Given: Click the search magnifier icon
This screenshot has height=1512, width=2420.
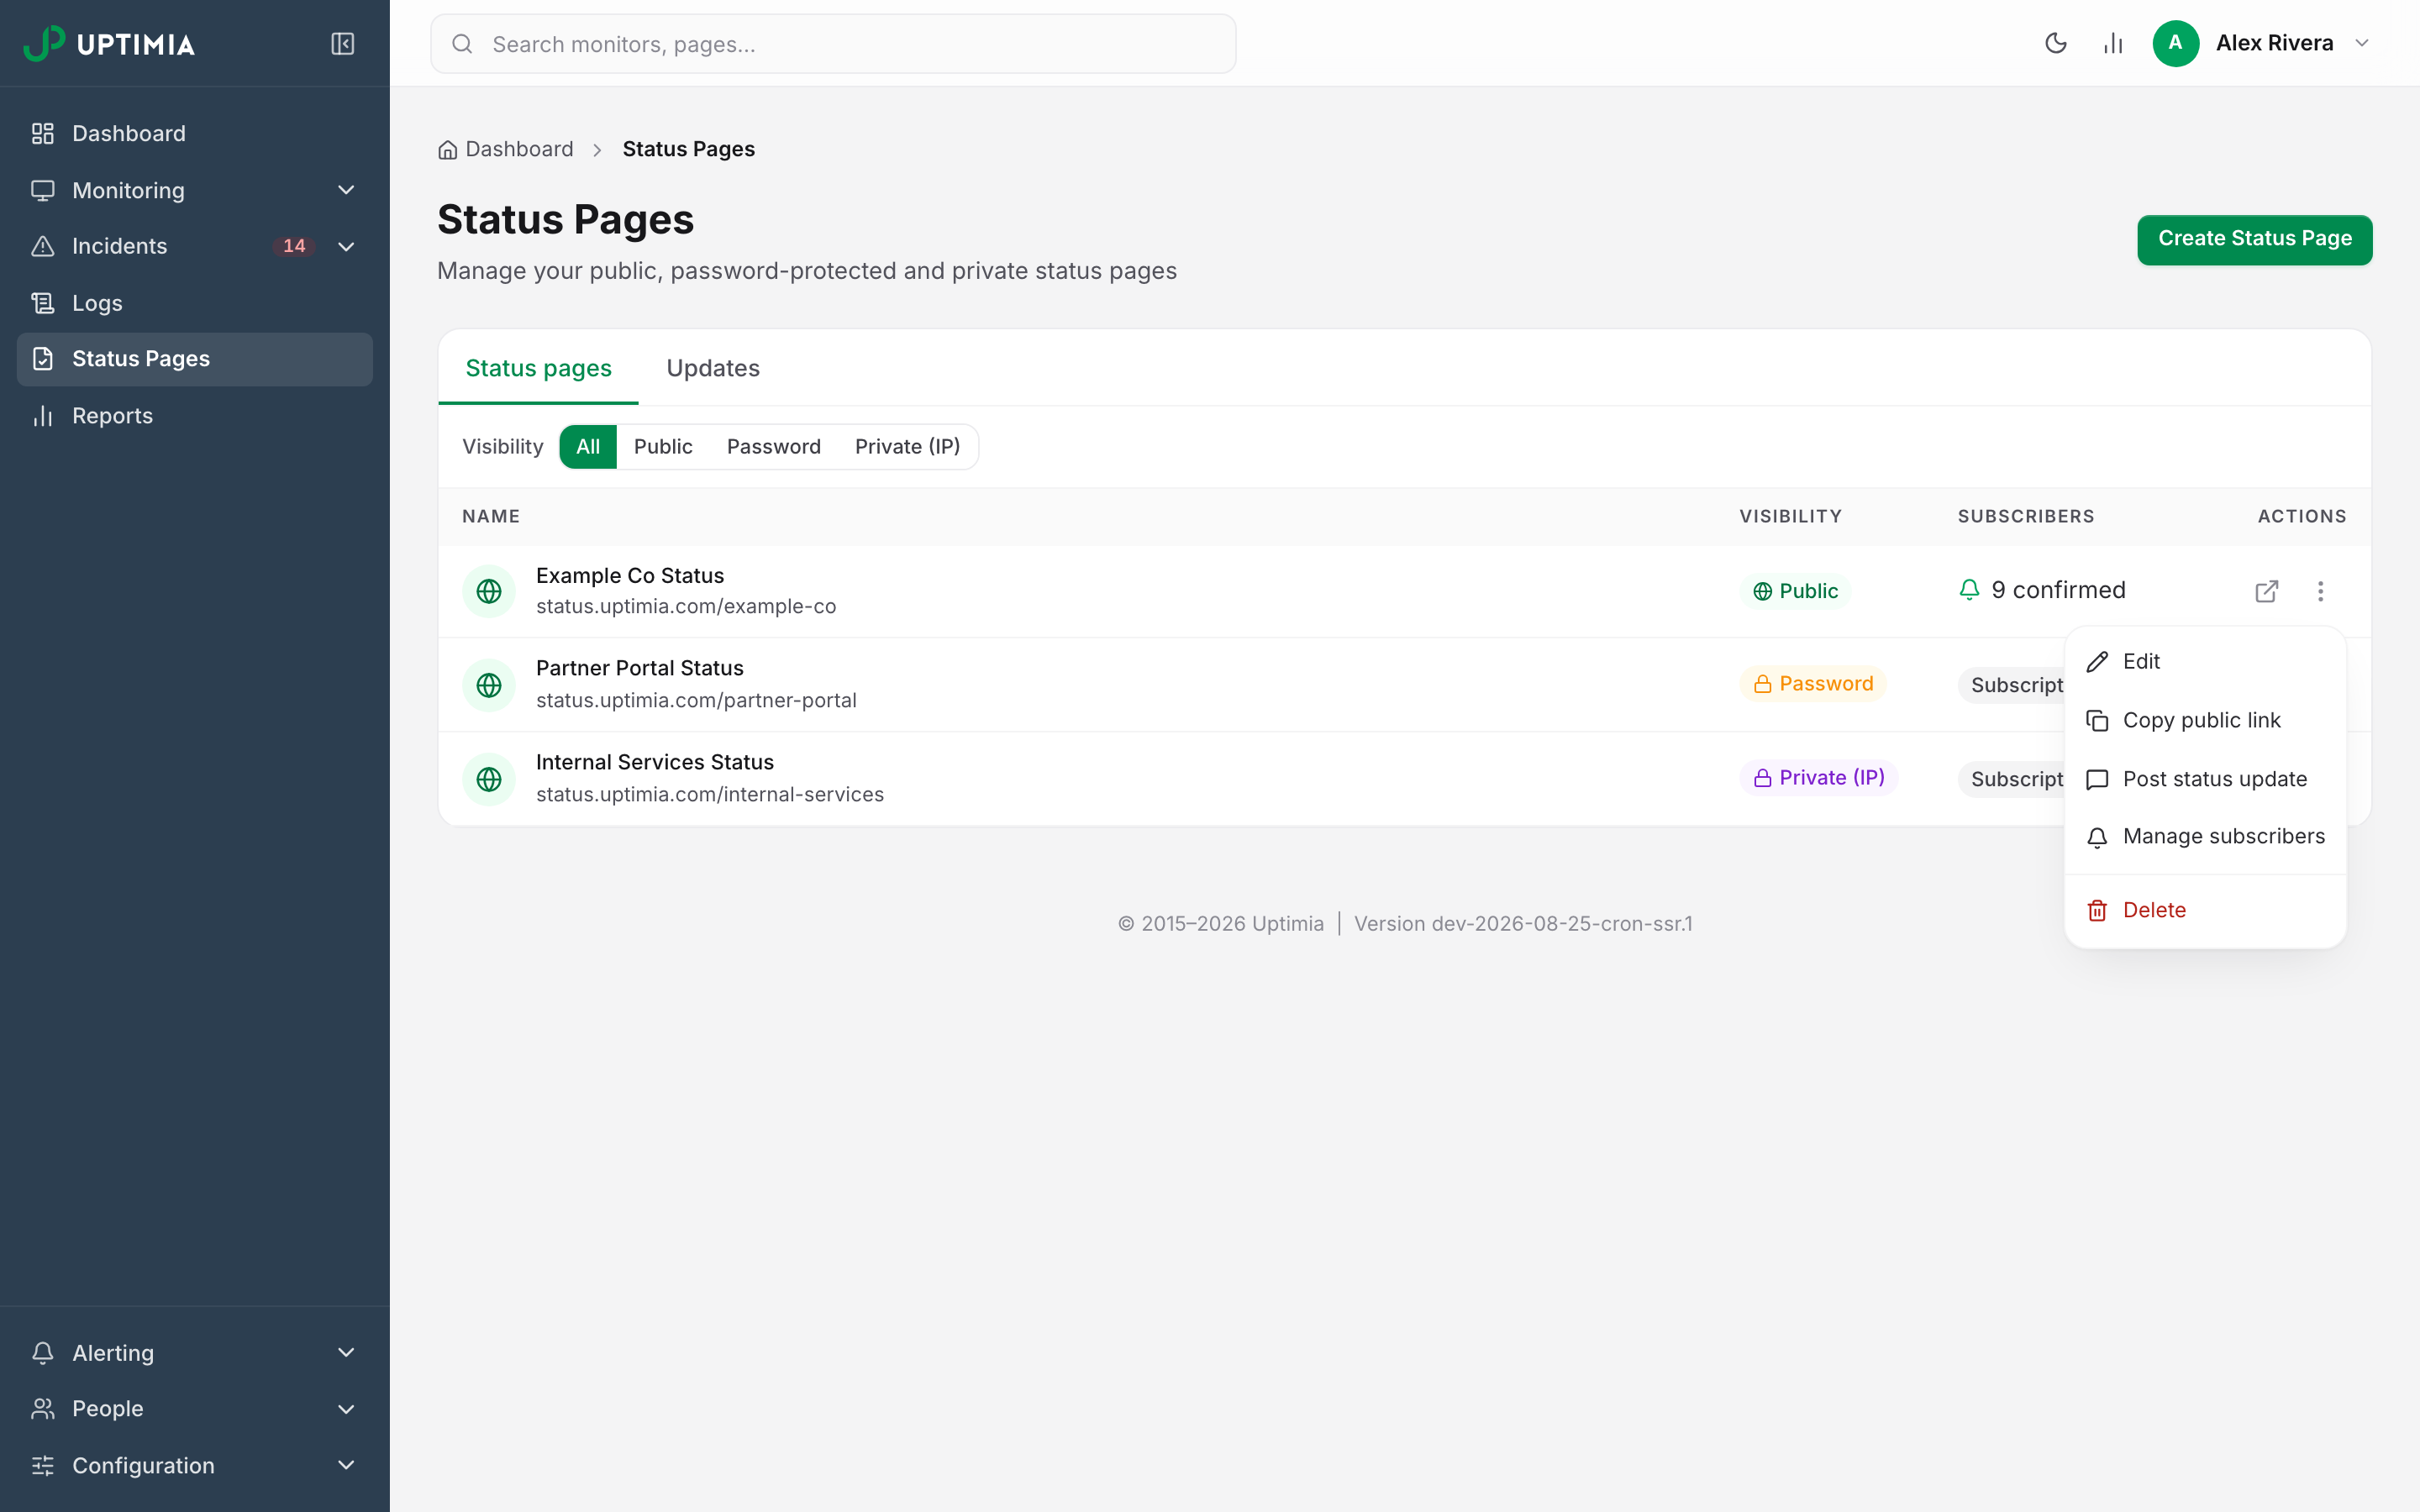Looking at the screenshot, I should tap(462, 44).
